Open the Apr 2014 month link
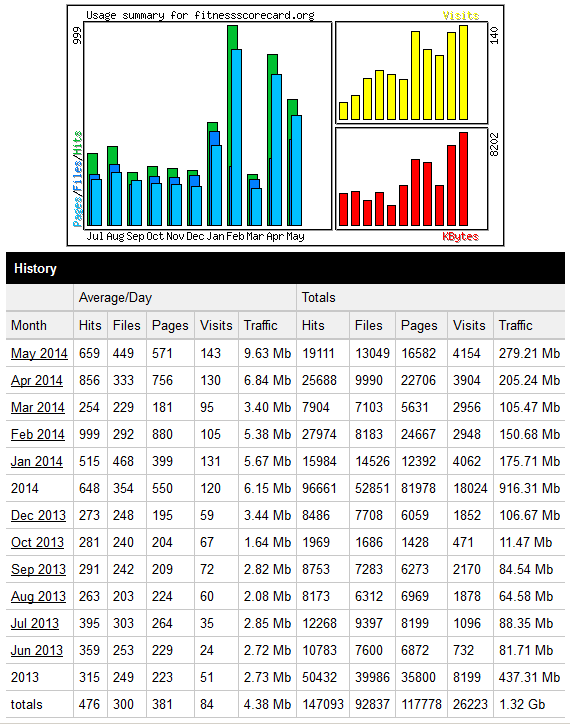The image size is (570, 724). [x=36, y=380]
